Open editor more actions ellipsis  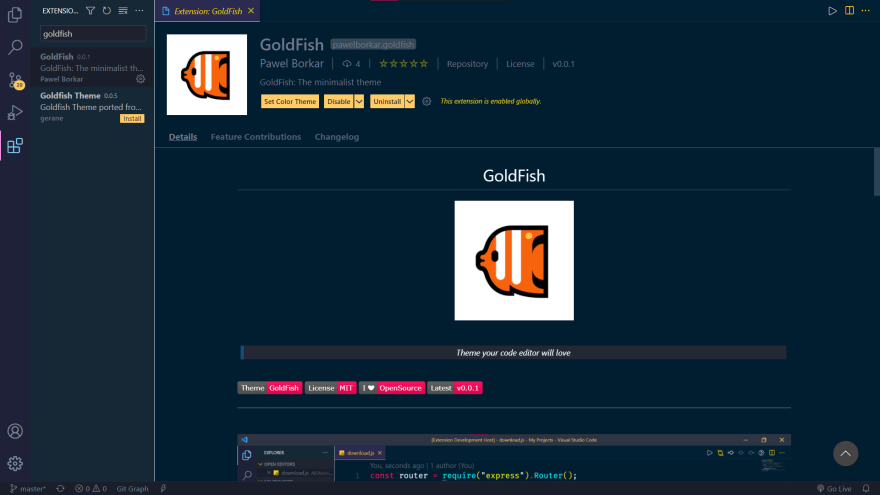[x=865, y=11]
